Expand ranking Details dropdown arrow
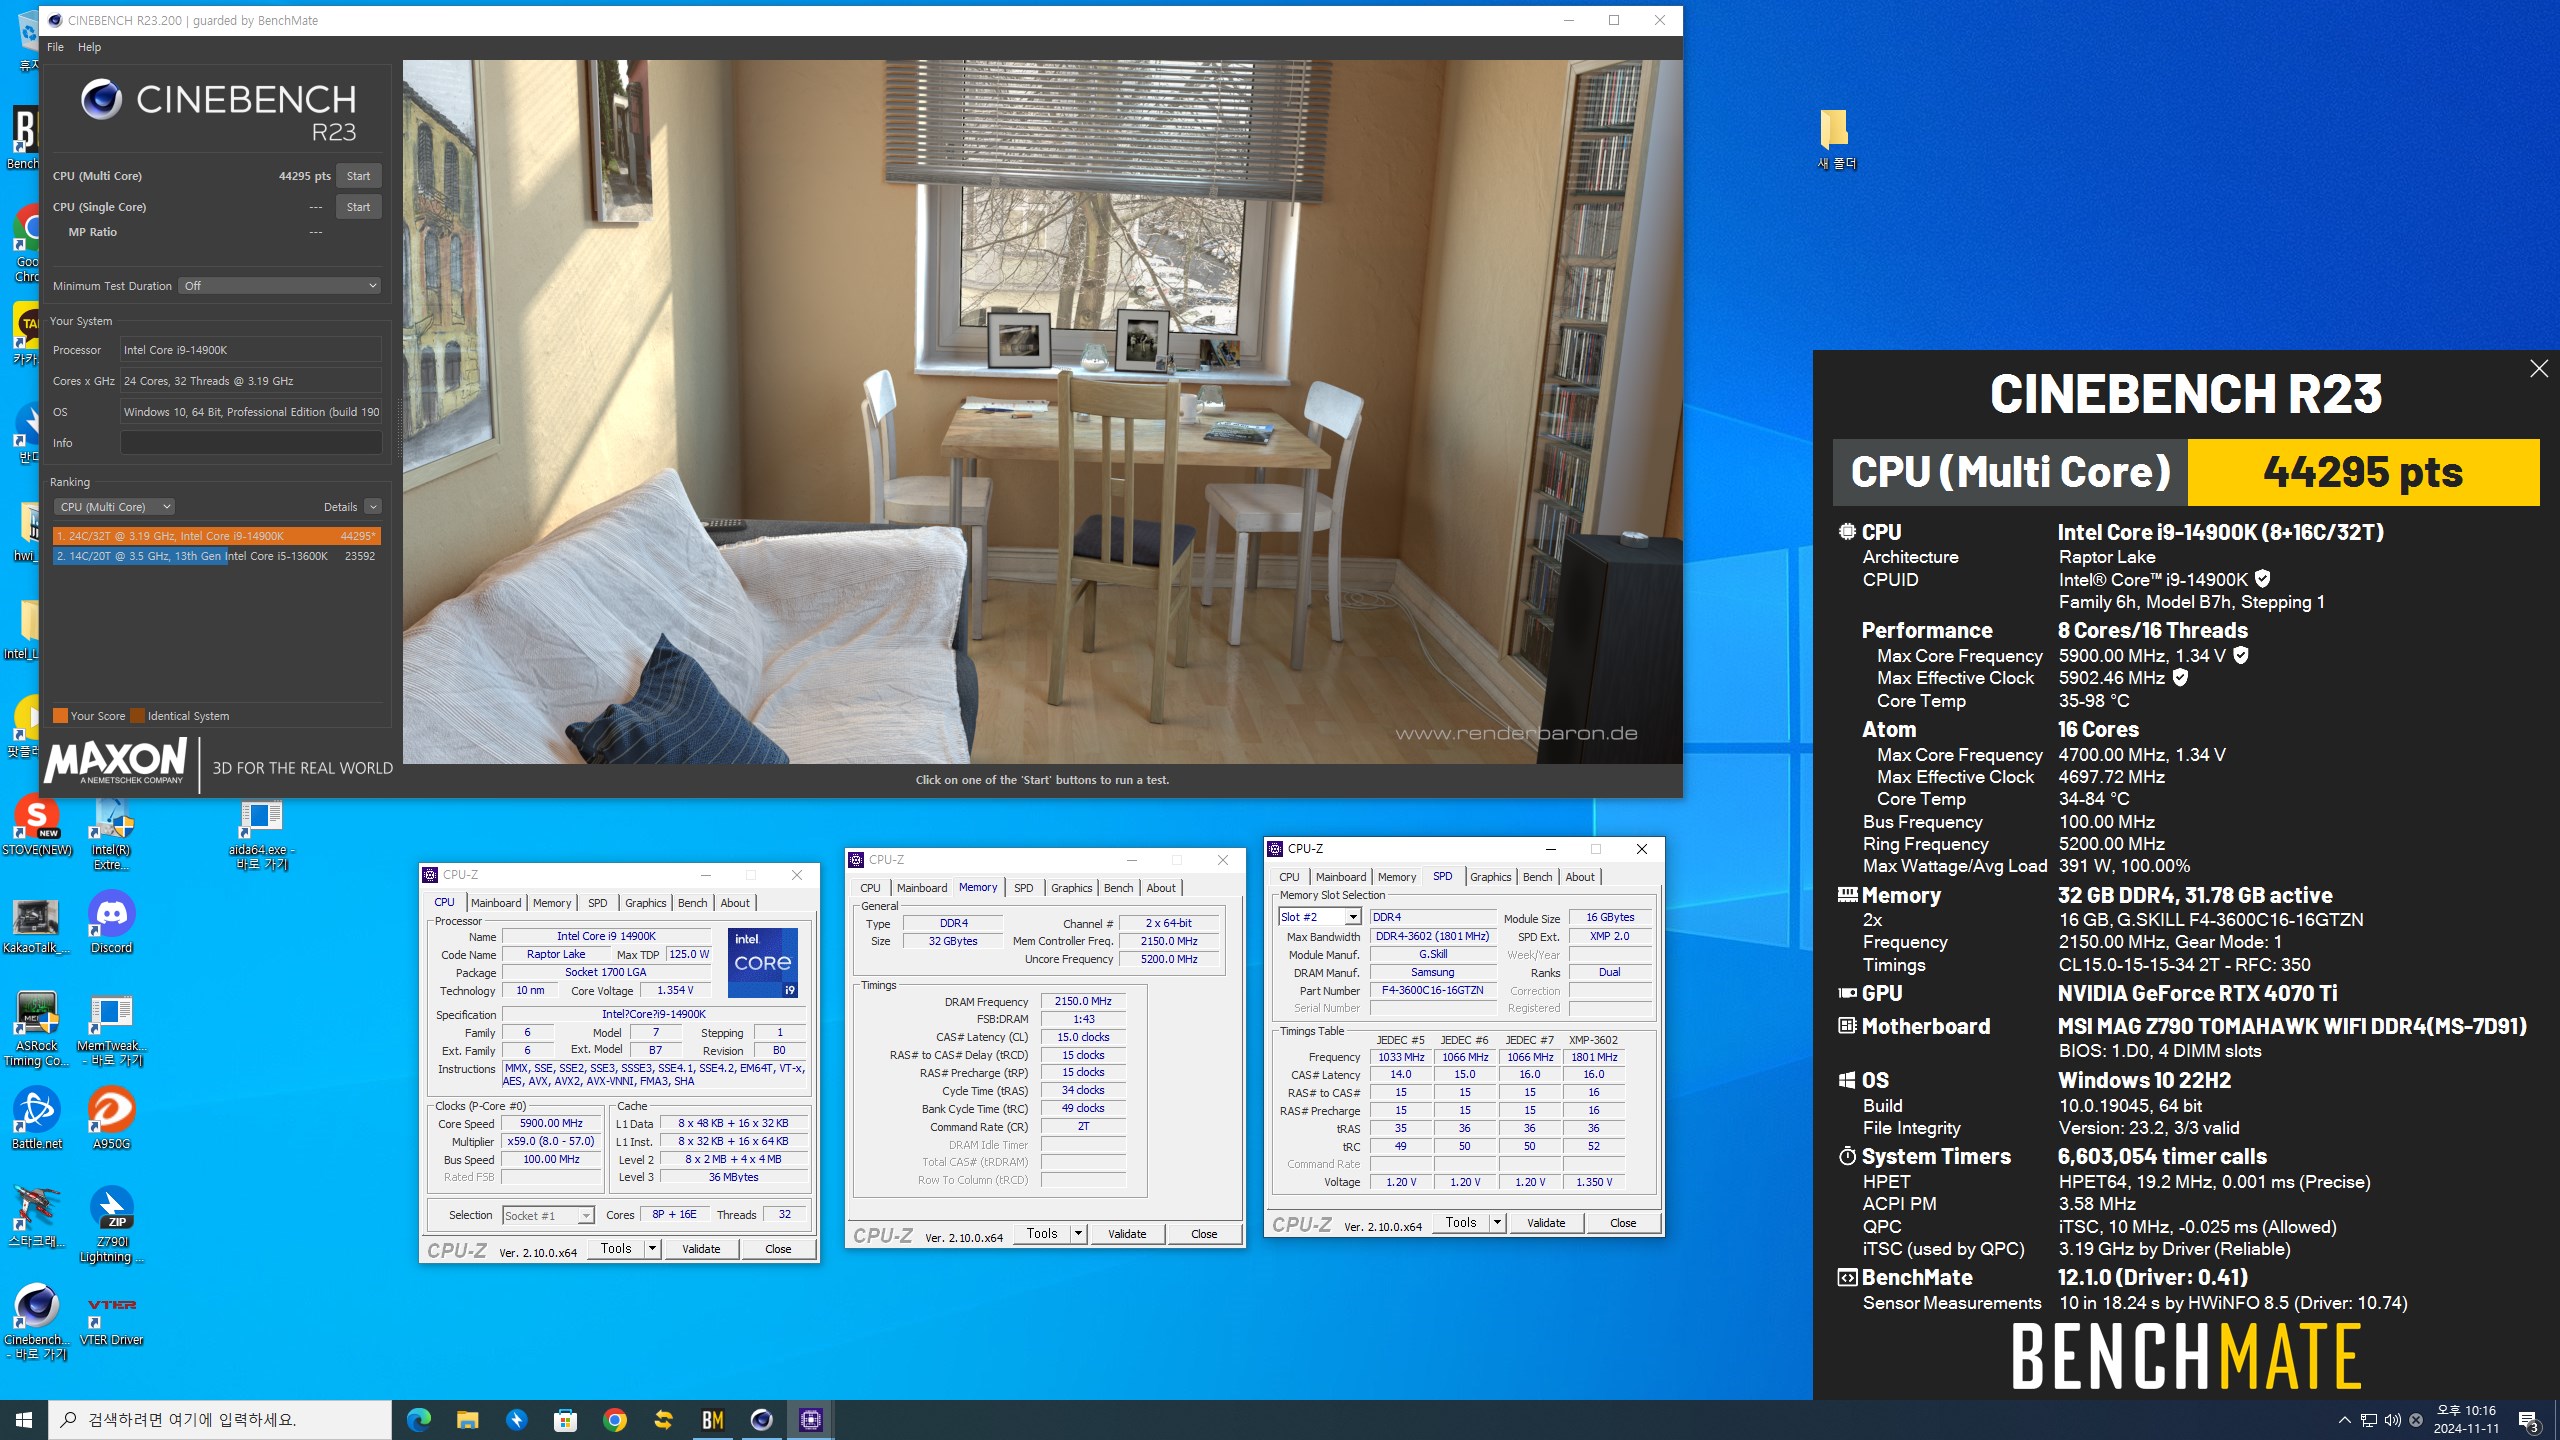Viewport: 2560px width, 1440px height. point(372,507)
